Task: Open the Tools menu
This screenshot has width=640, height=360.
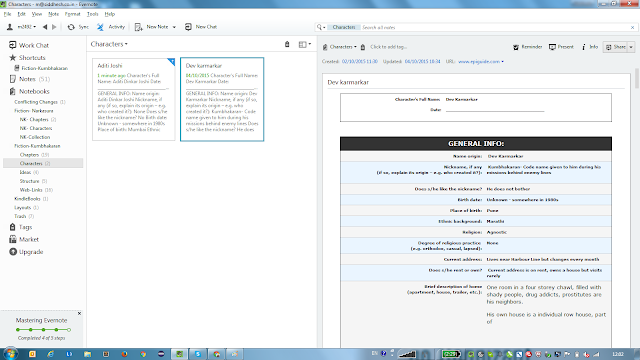Action: pyautogui.click(x=93, y=14)
